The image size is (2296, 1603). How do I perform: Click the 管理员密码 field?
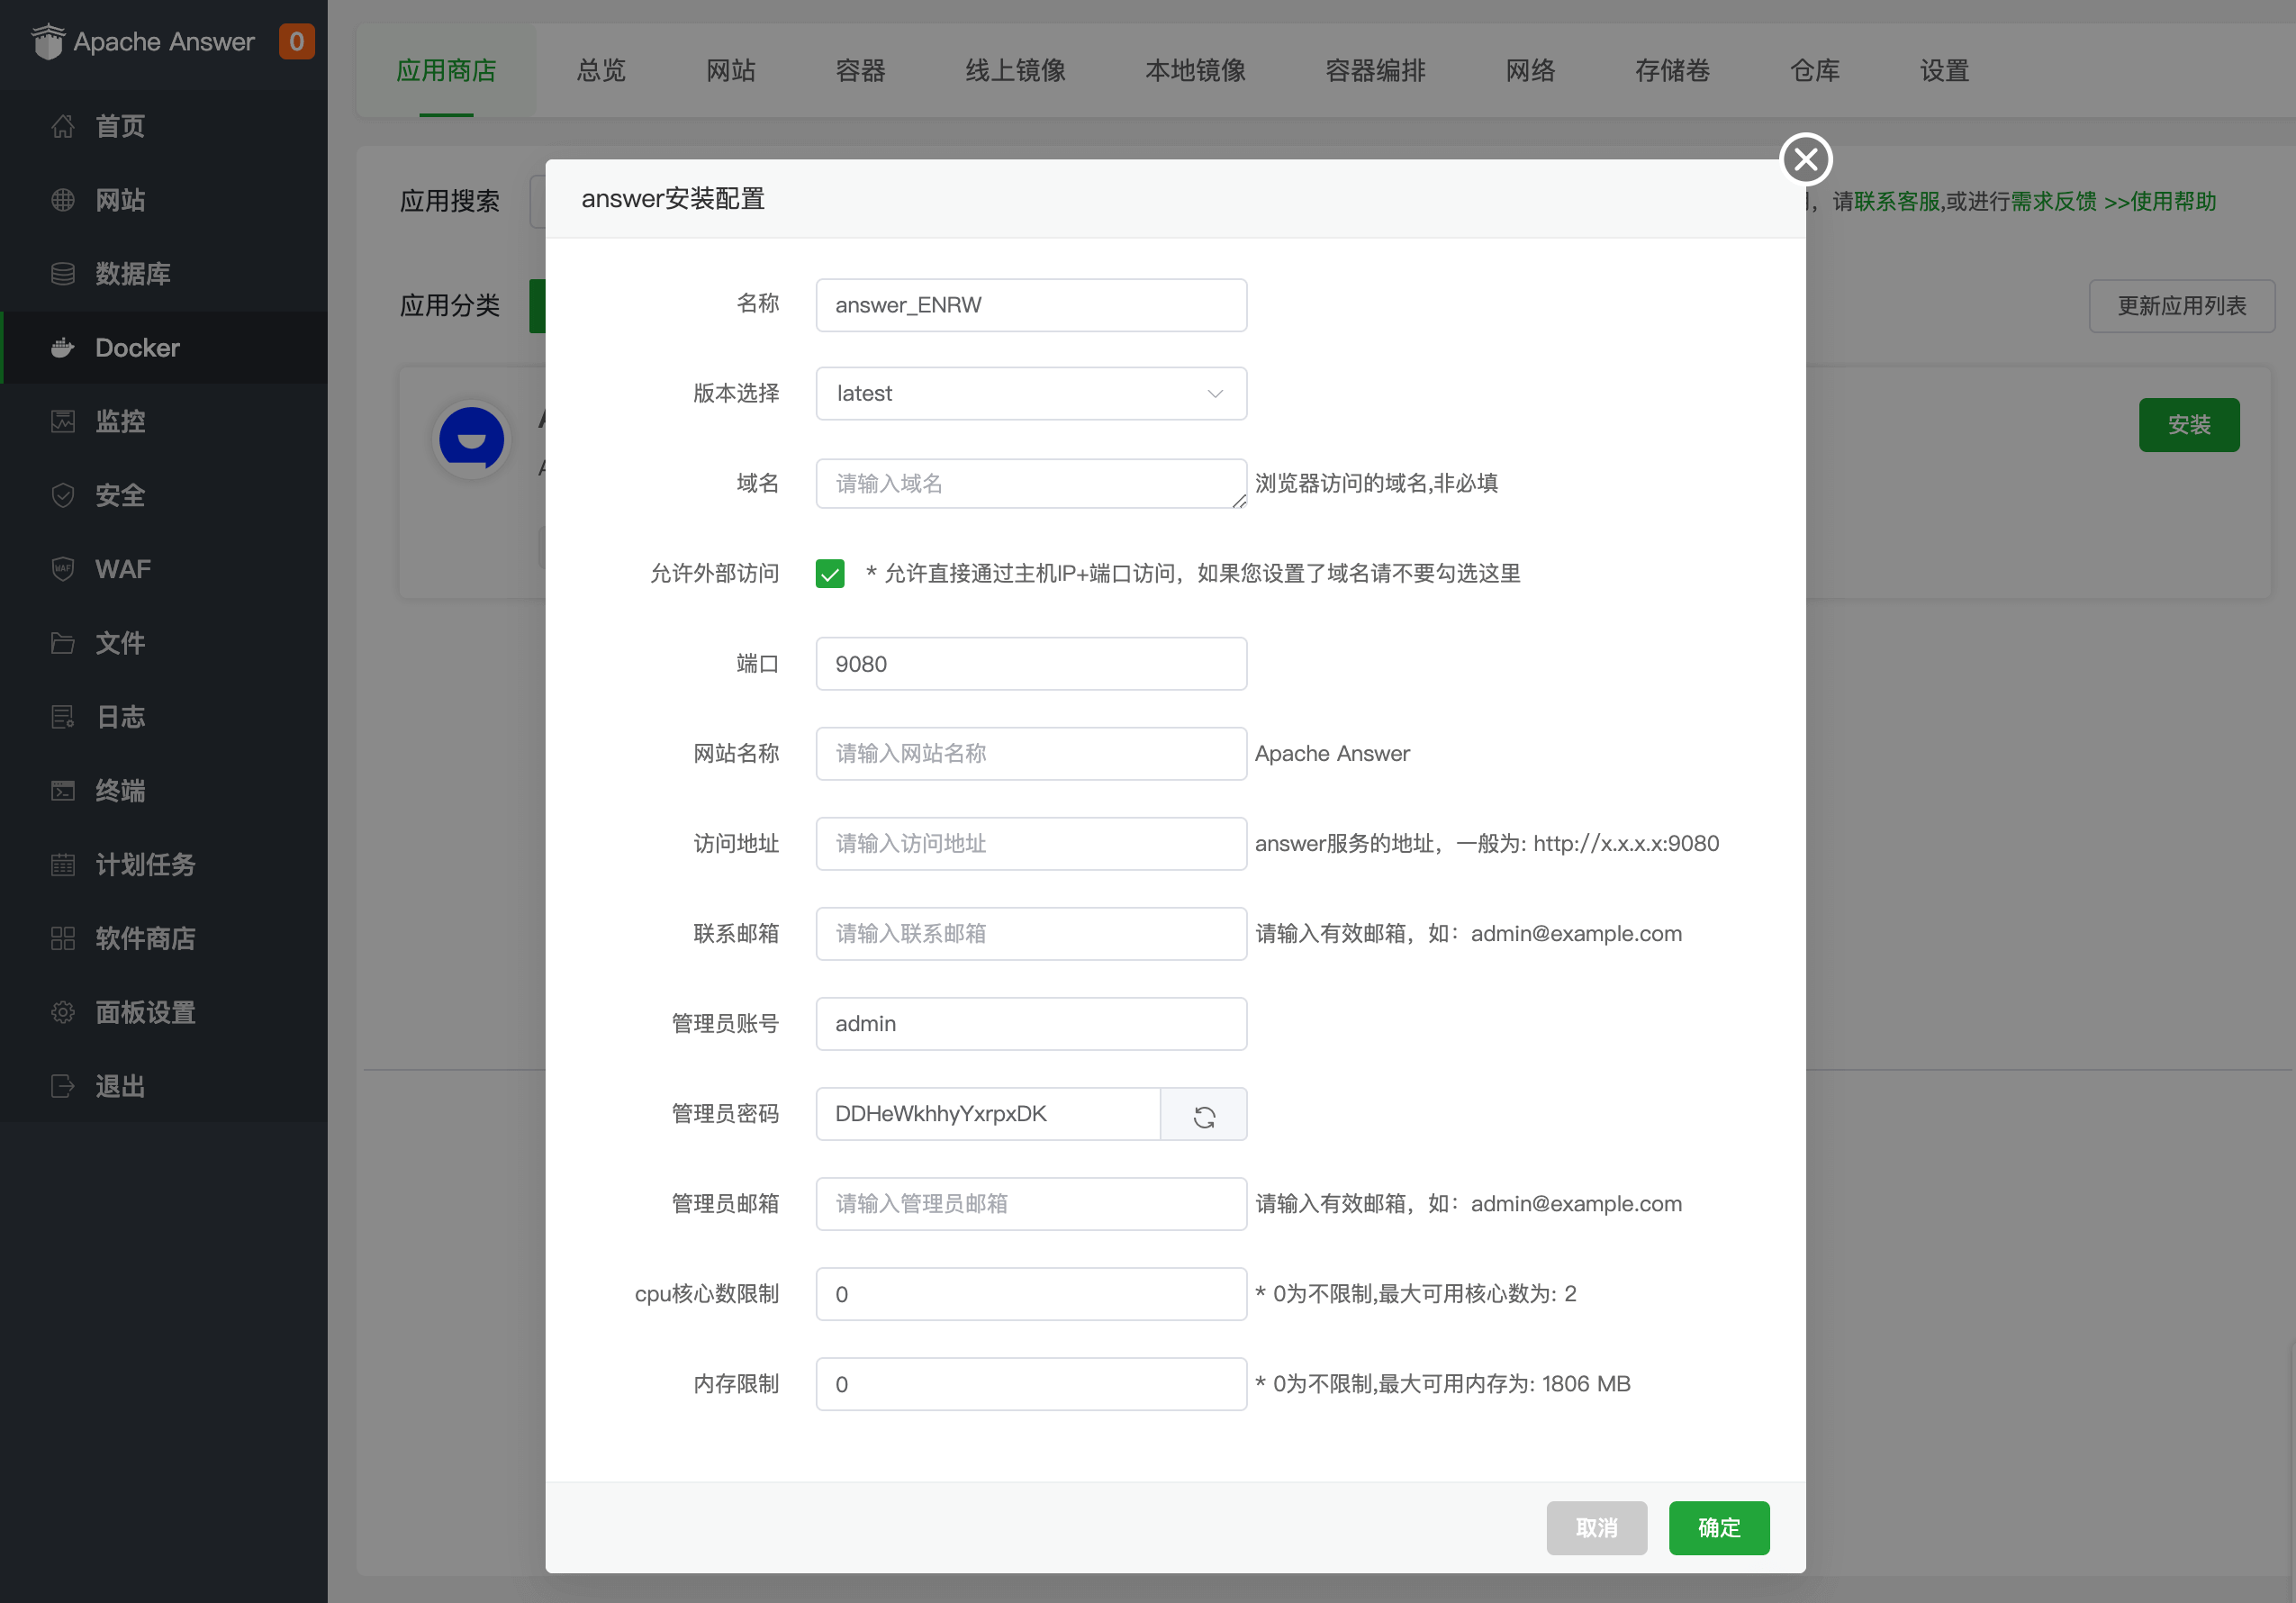pos(988,1114)
